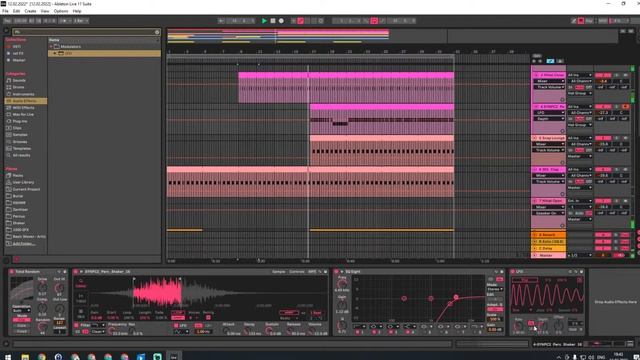Screen dimensions: 640x360
Task: Expand the highlighted LFO item in the browser
Action: 55,53
